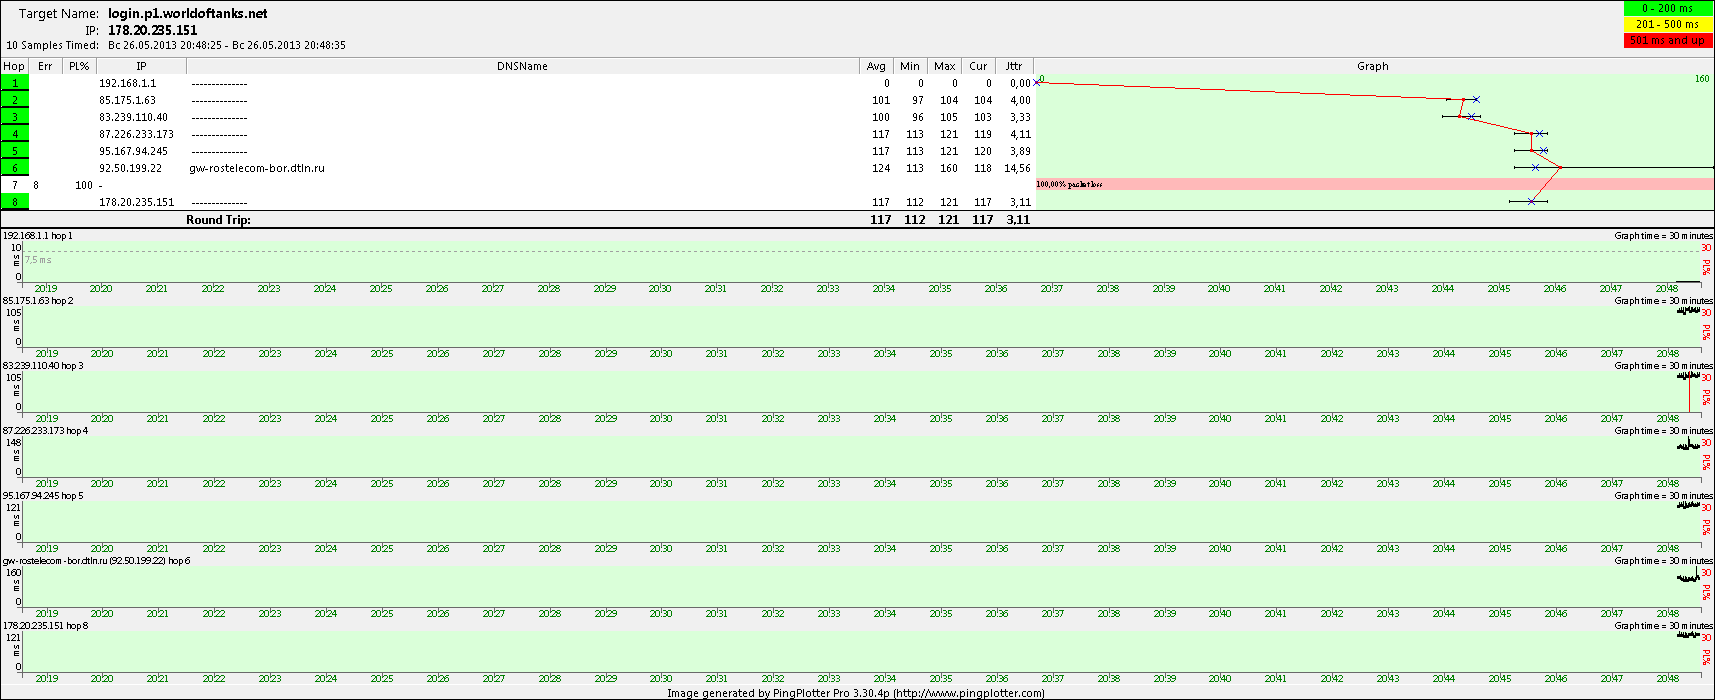Click the Graph column header
1715x700 pixels.
[x=1372, y=66]
